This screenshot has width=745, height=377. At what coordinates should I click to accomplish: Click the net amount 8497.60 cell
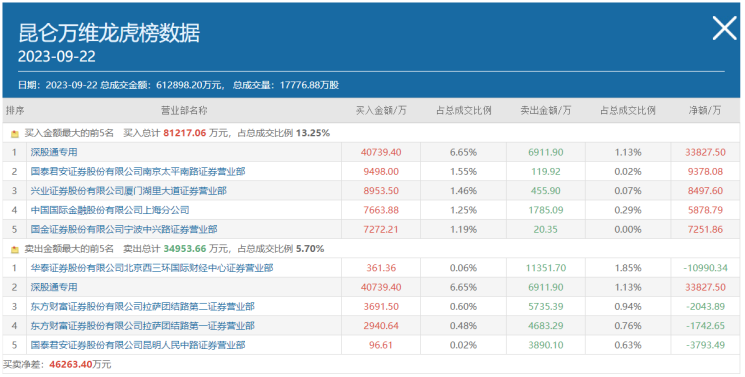pos(705,191)
